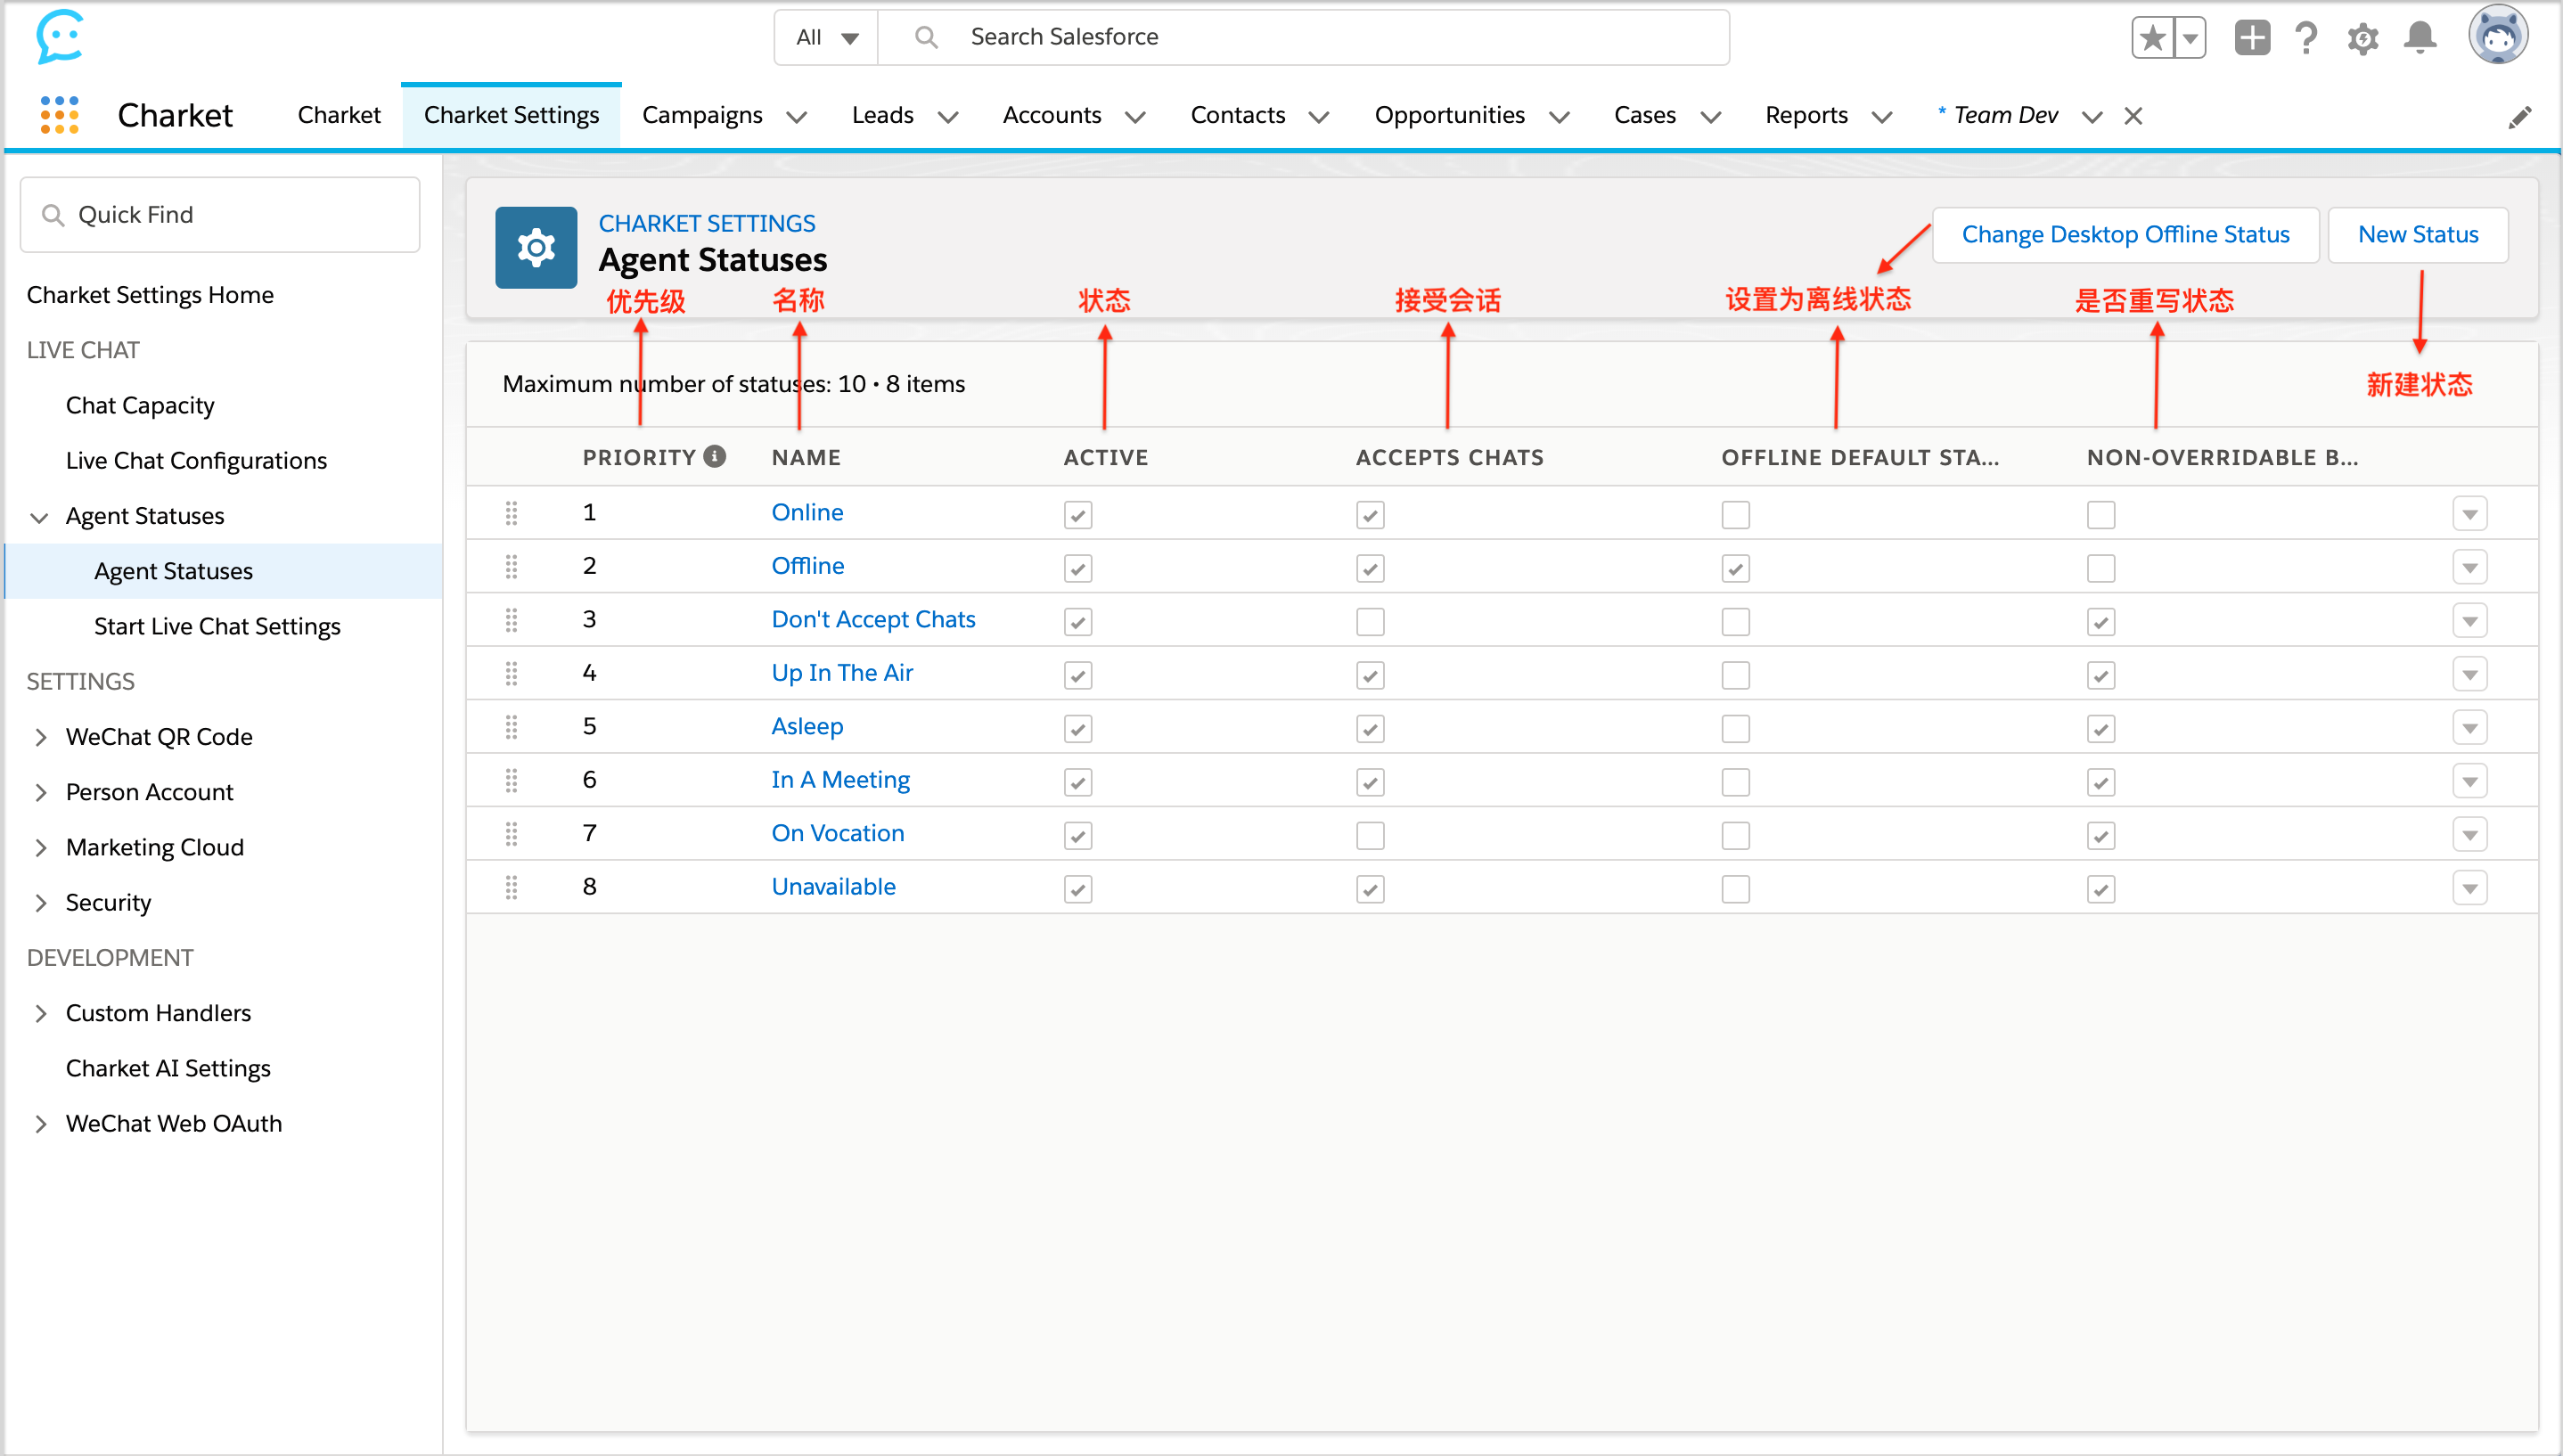
Task: Open Don't Accept Chats status link
Action: tap(873, 619)
